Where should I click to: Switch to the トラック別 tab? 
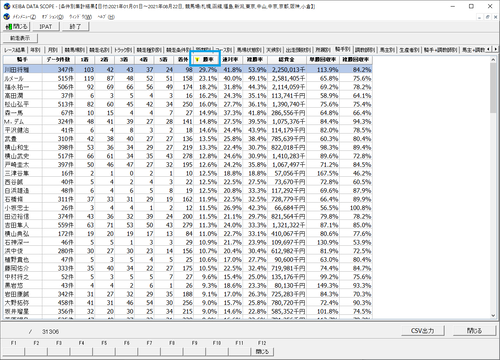click(x=123, y=50)
